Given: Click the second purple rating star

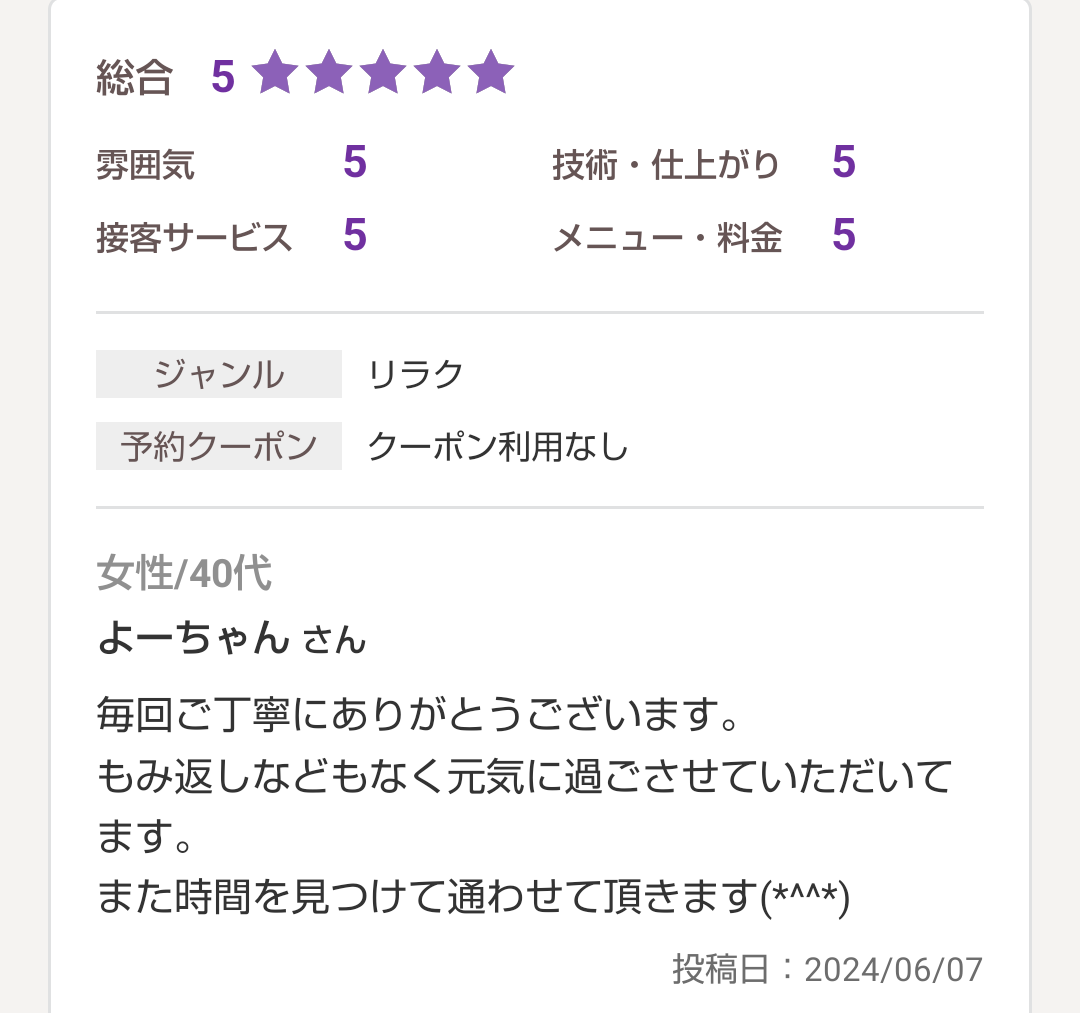Looking at the screenshot, I should [329, 72].
